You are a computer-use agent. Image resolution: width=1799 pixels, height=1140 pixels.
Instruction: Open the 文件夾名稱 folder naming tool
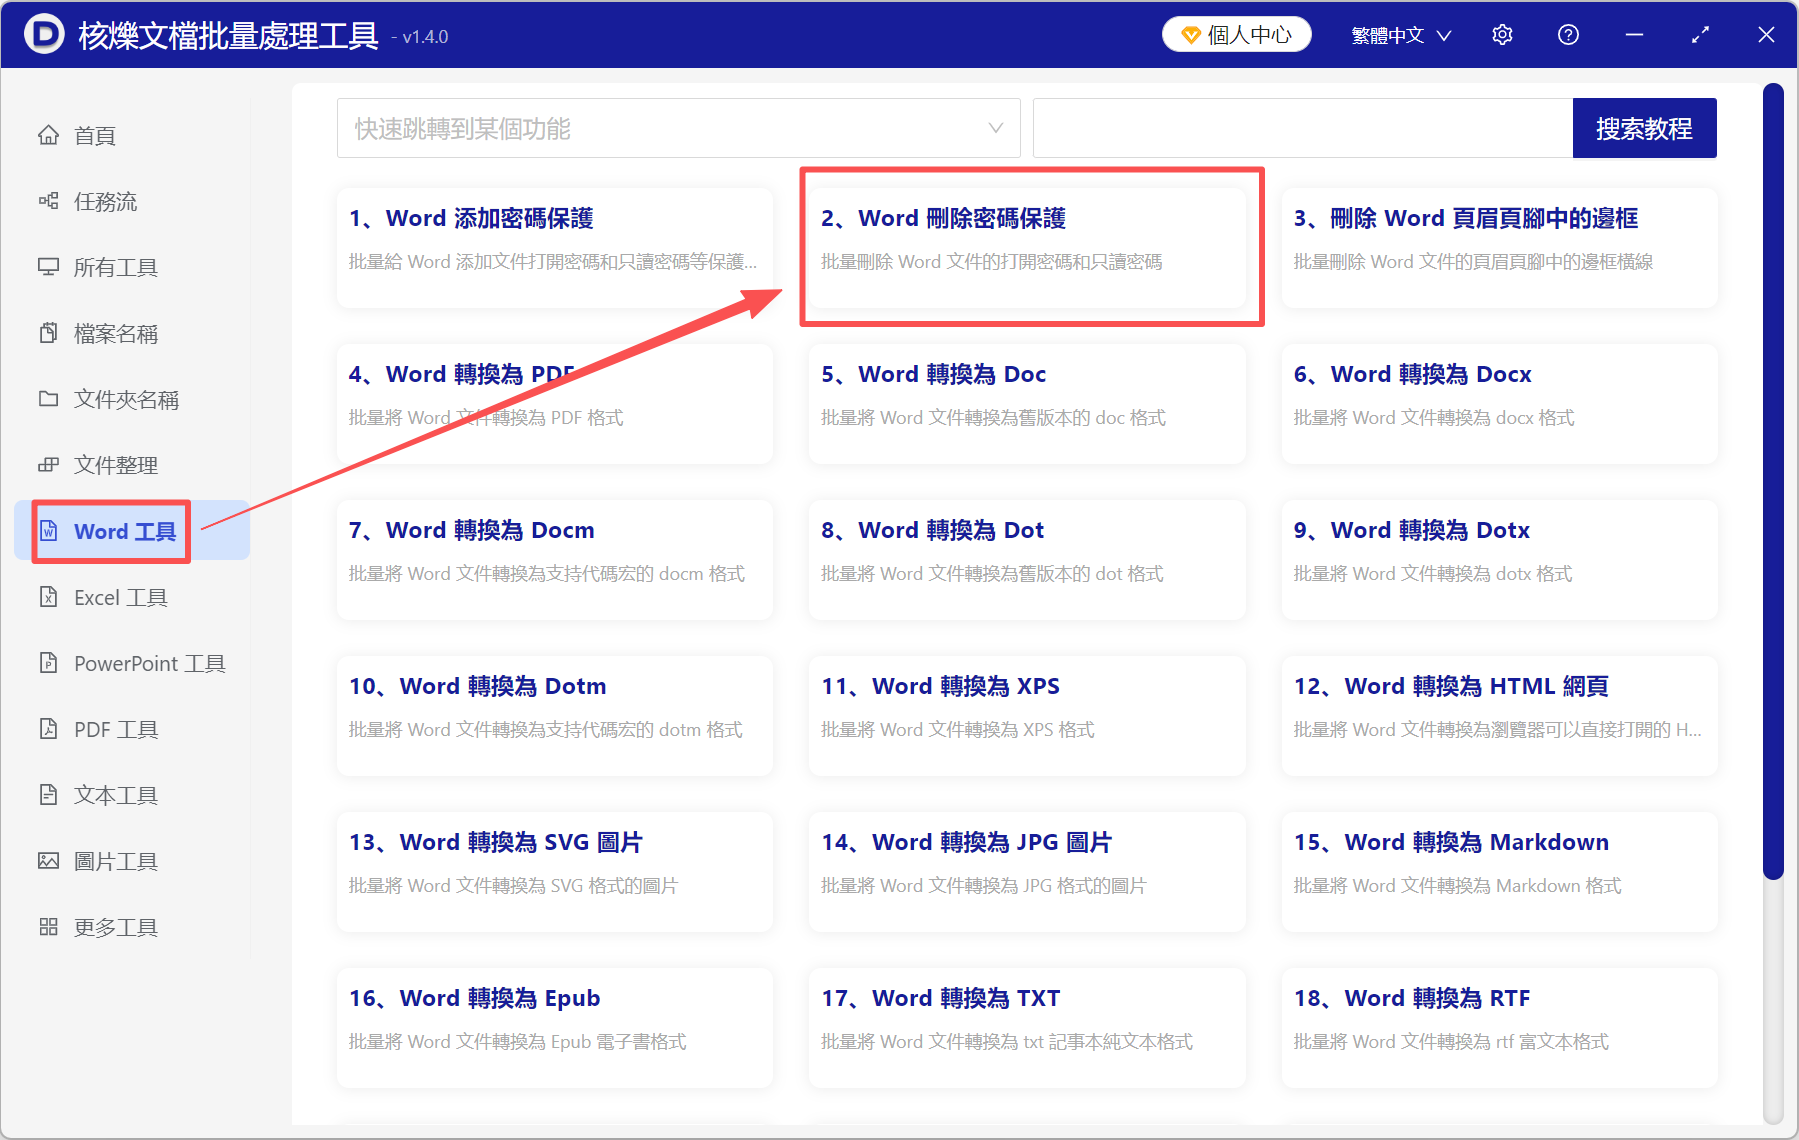click(125, 399)
